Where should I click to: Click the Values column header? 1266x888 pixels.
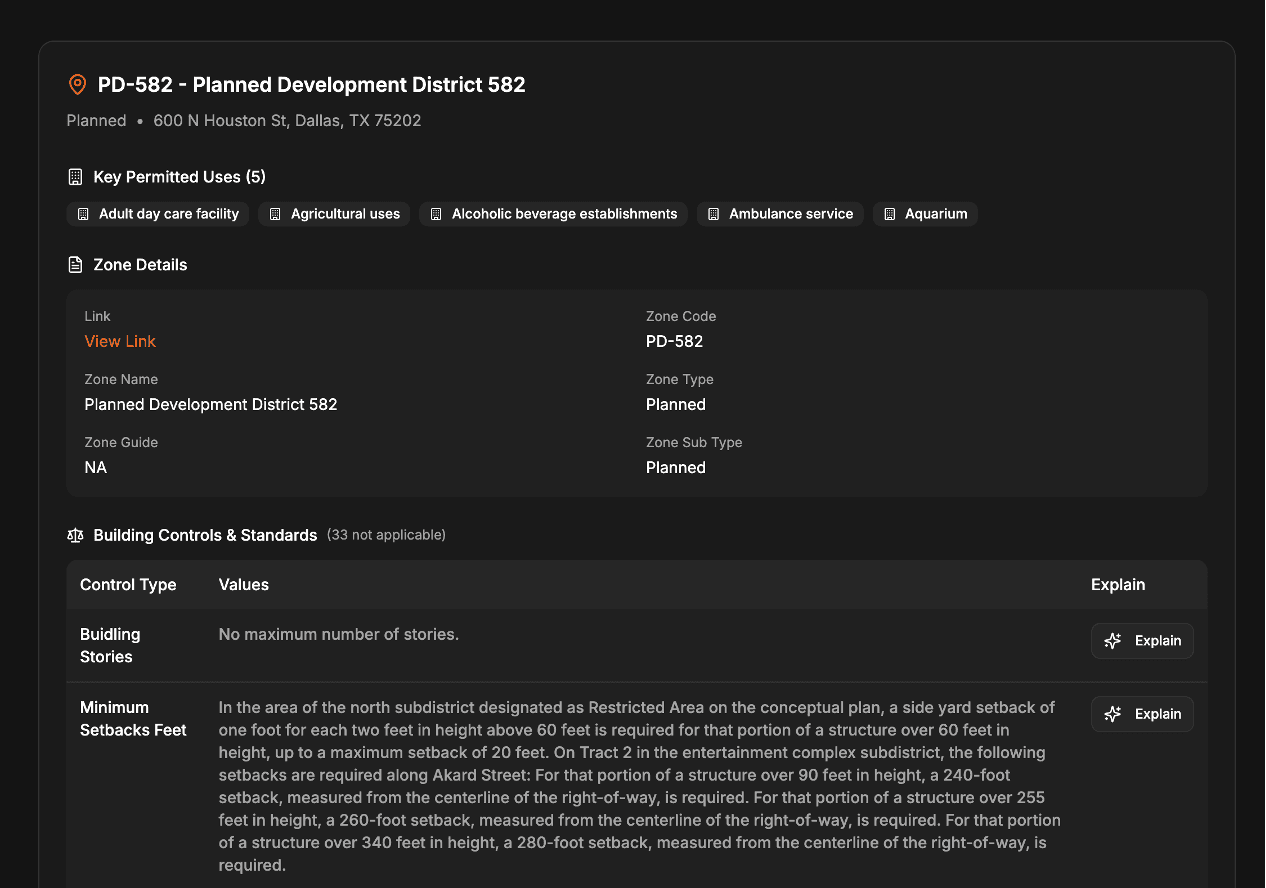pyautogui.click(x=244, y=584)
